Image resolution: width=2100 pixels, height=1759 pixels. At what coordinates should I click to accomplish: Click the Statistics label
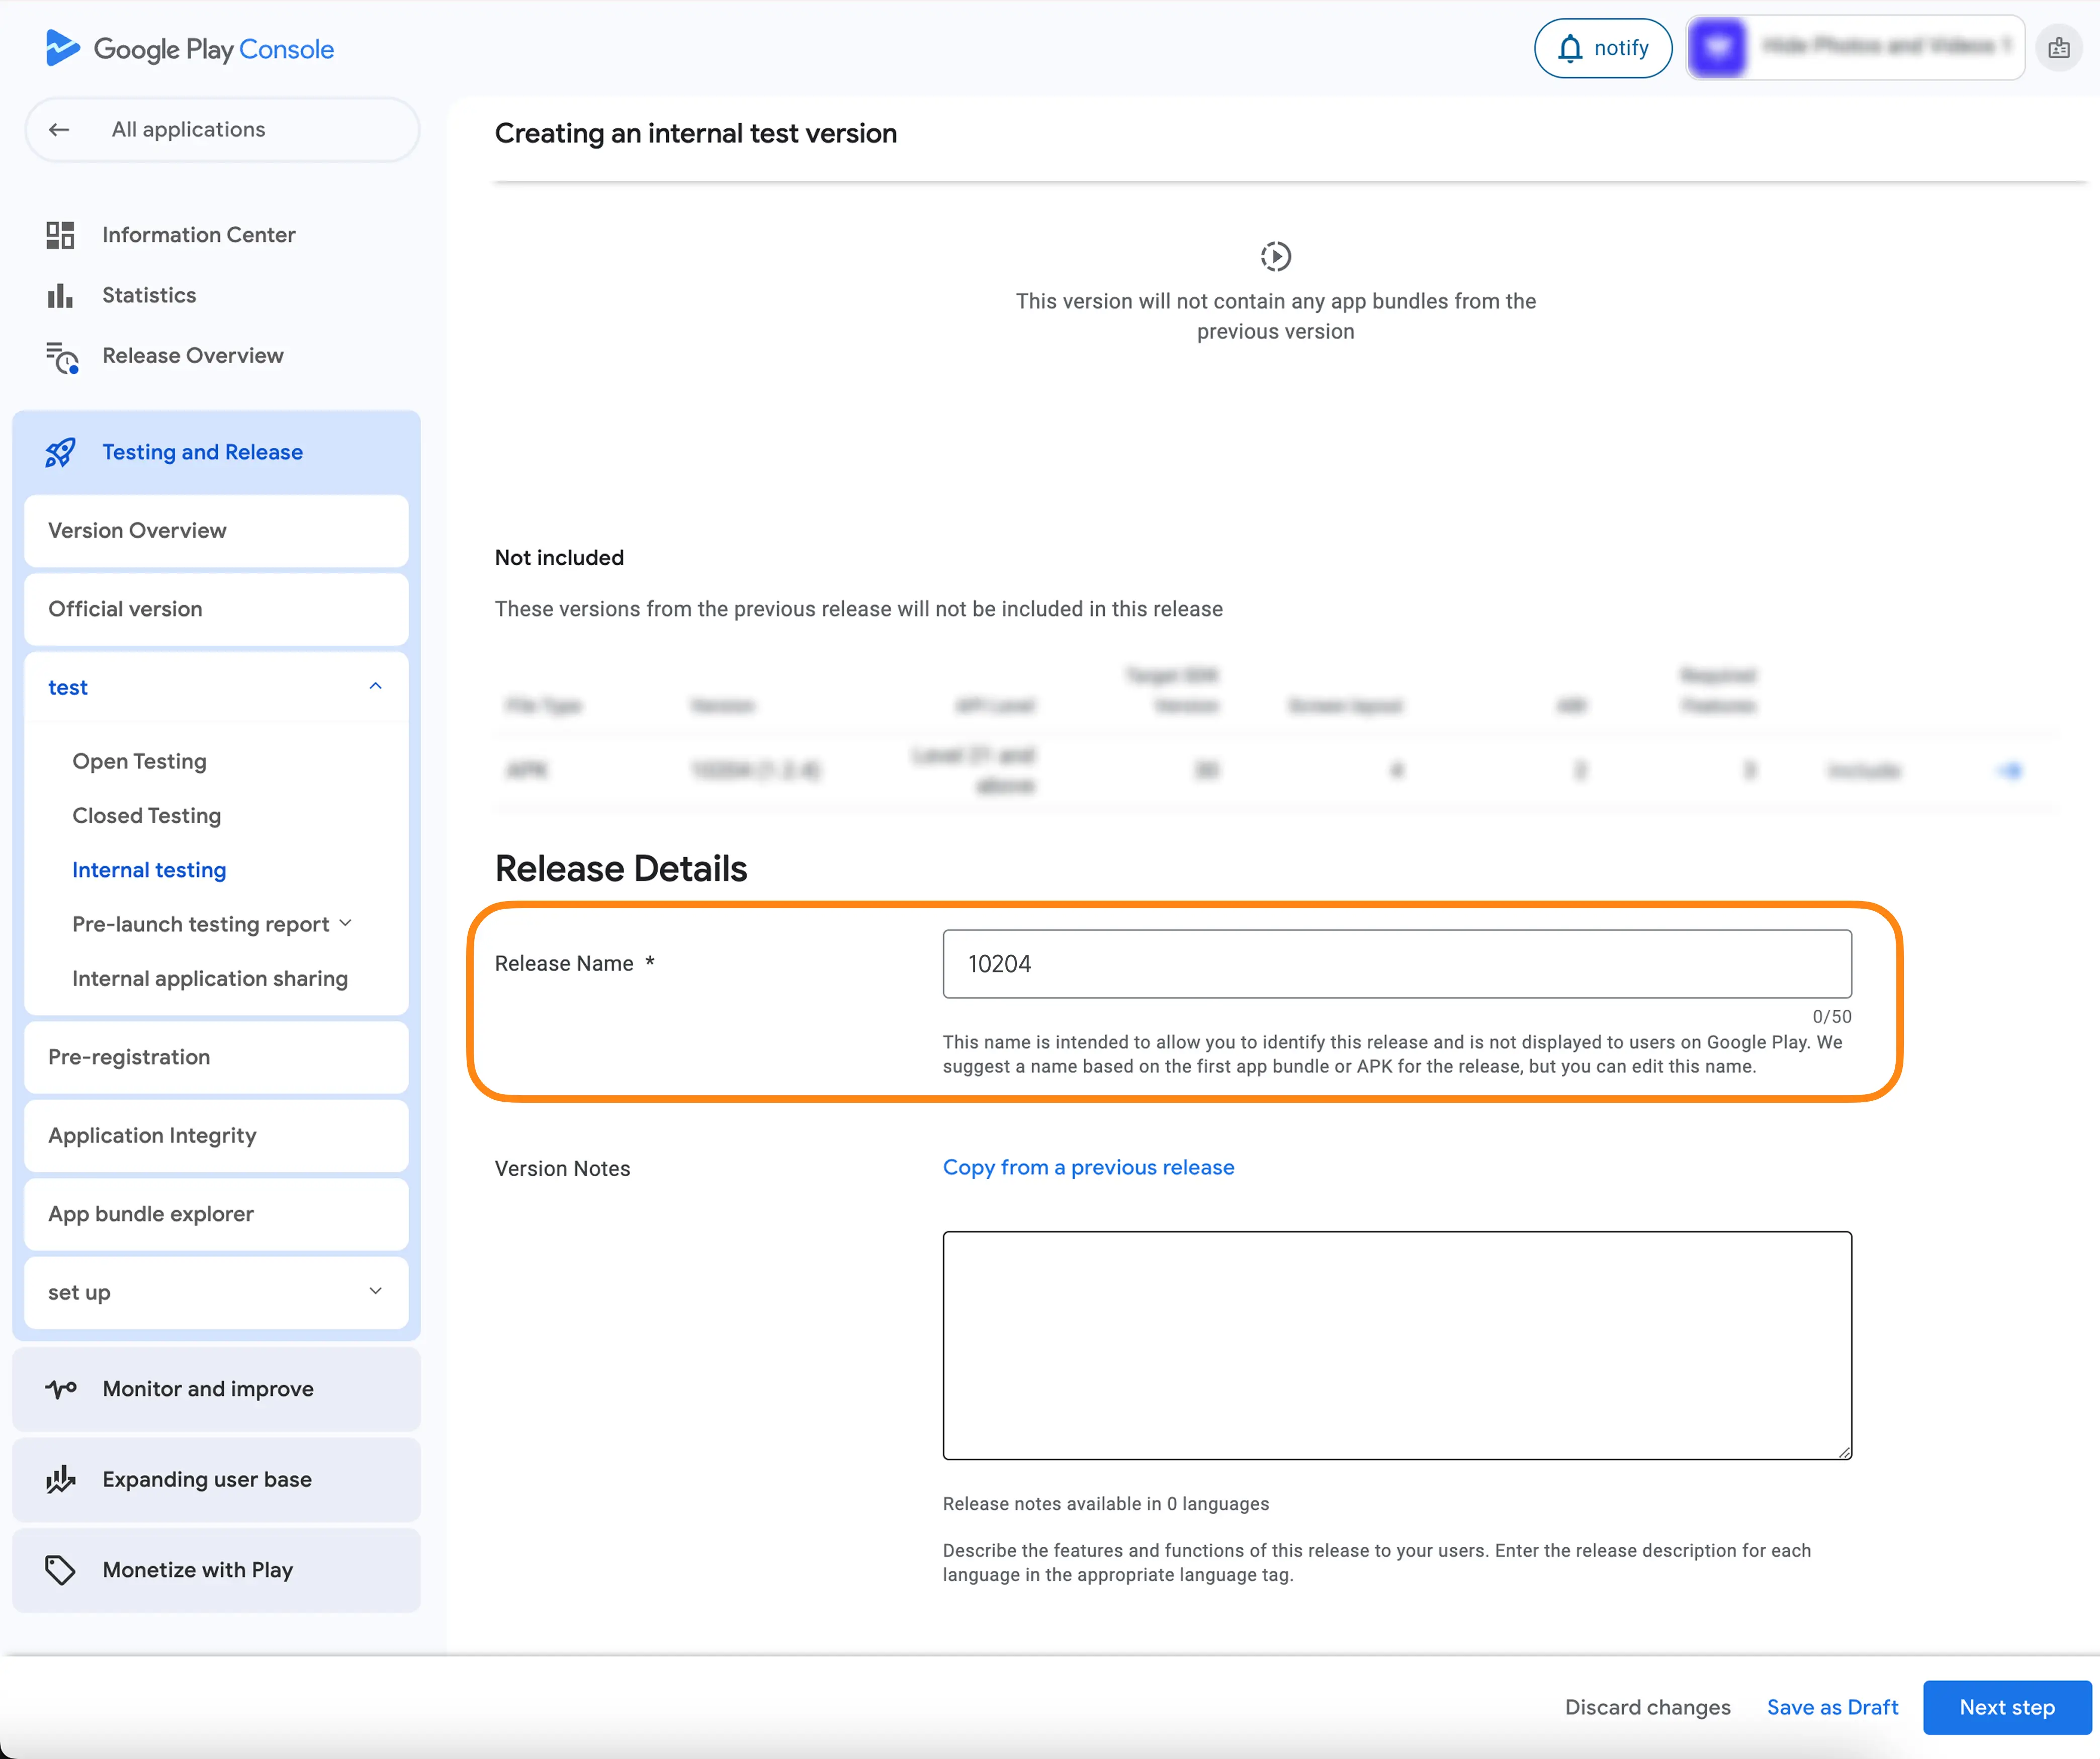click(149, 296)
